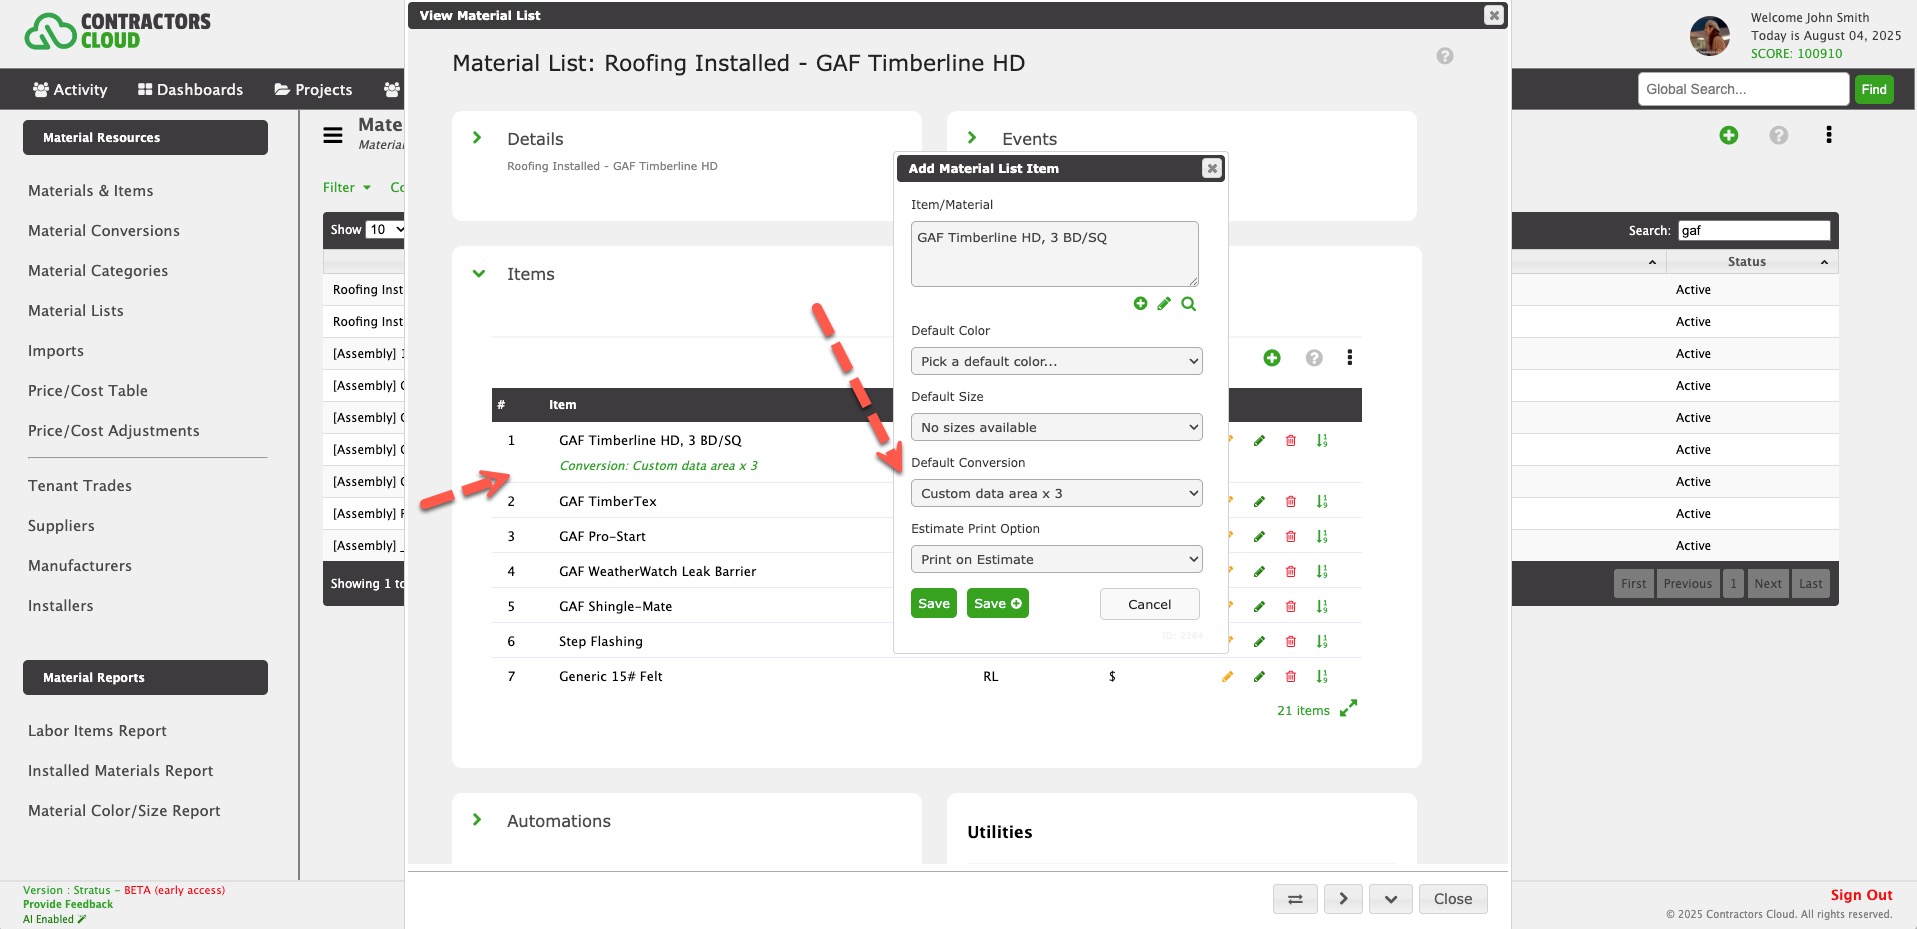1917x929 pixels.
Task: Open Dashboards menu
Action: pos(190,89)
